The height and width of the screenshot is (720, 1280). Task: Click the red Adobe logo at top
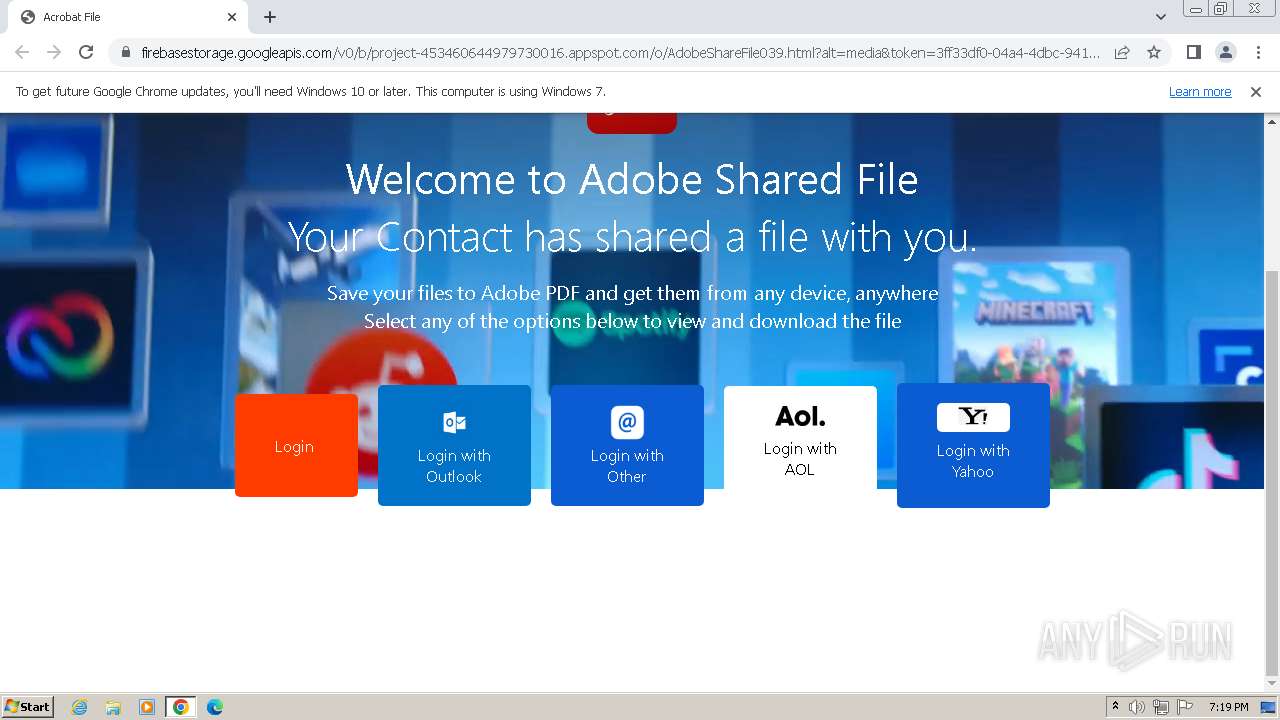coord(632,123)
